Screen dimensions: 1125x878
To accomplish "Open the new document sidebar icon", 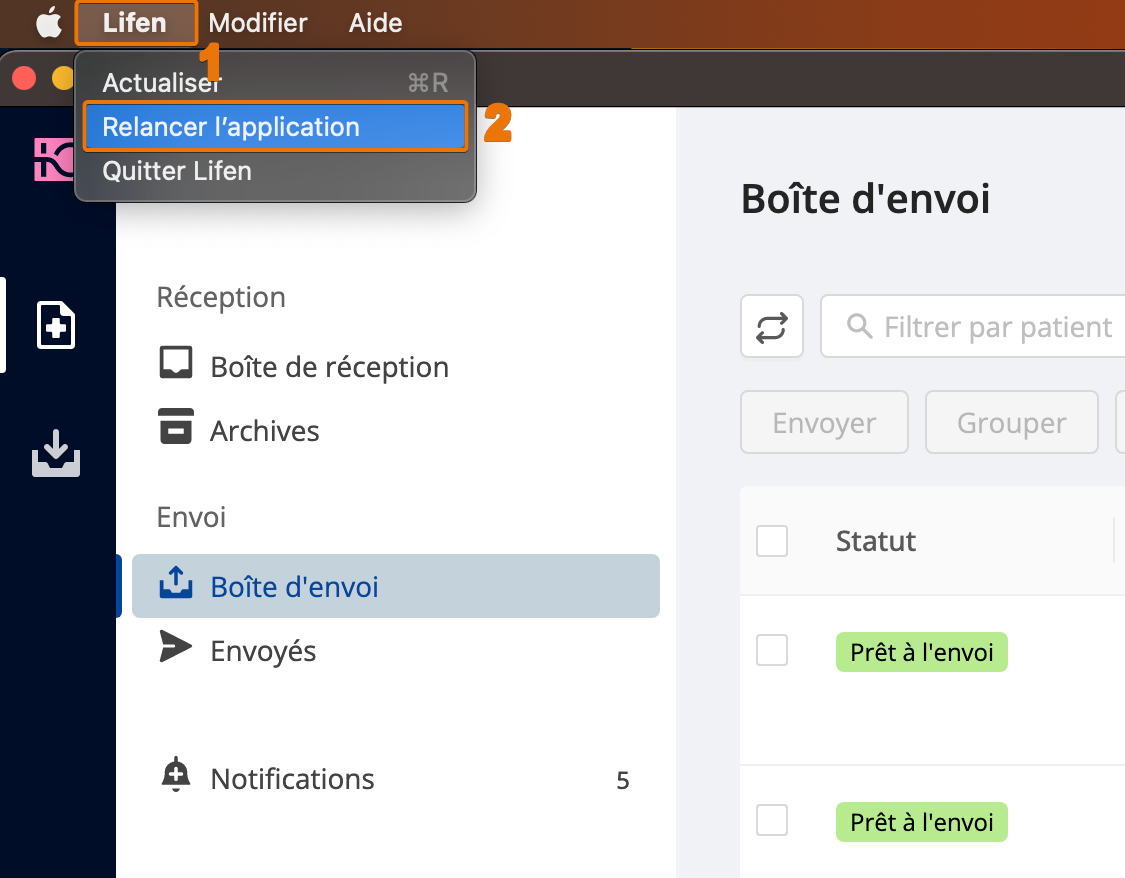I will (x=56, y=325).
